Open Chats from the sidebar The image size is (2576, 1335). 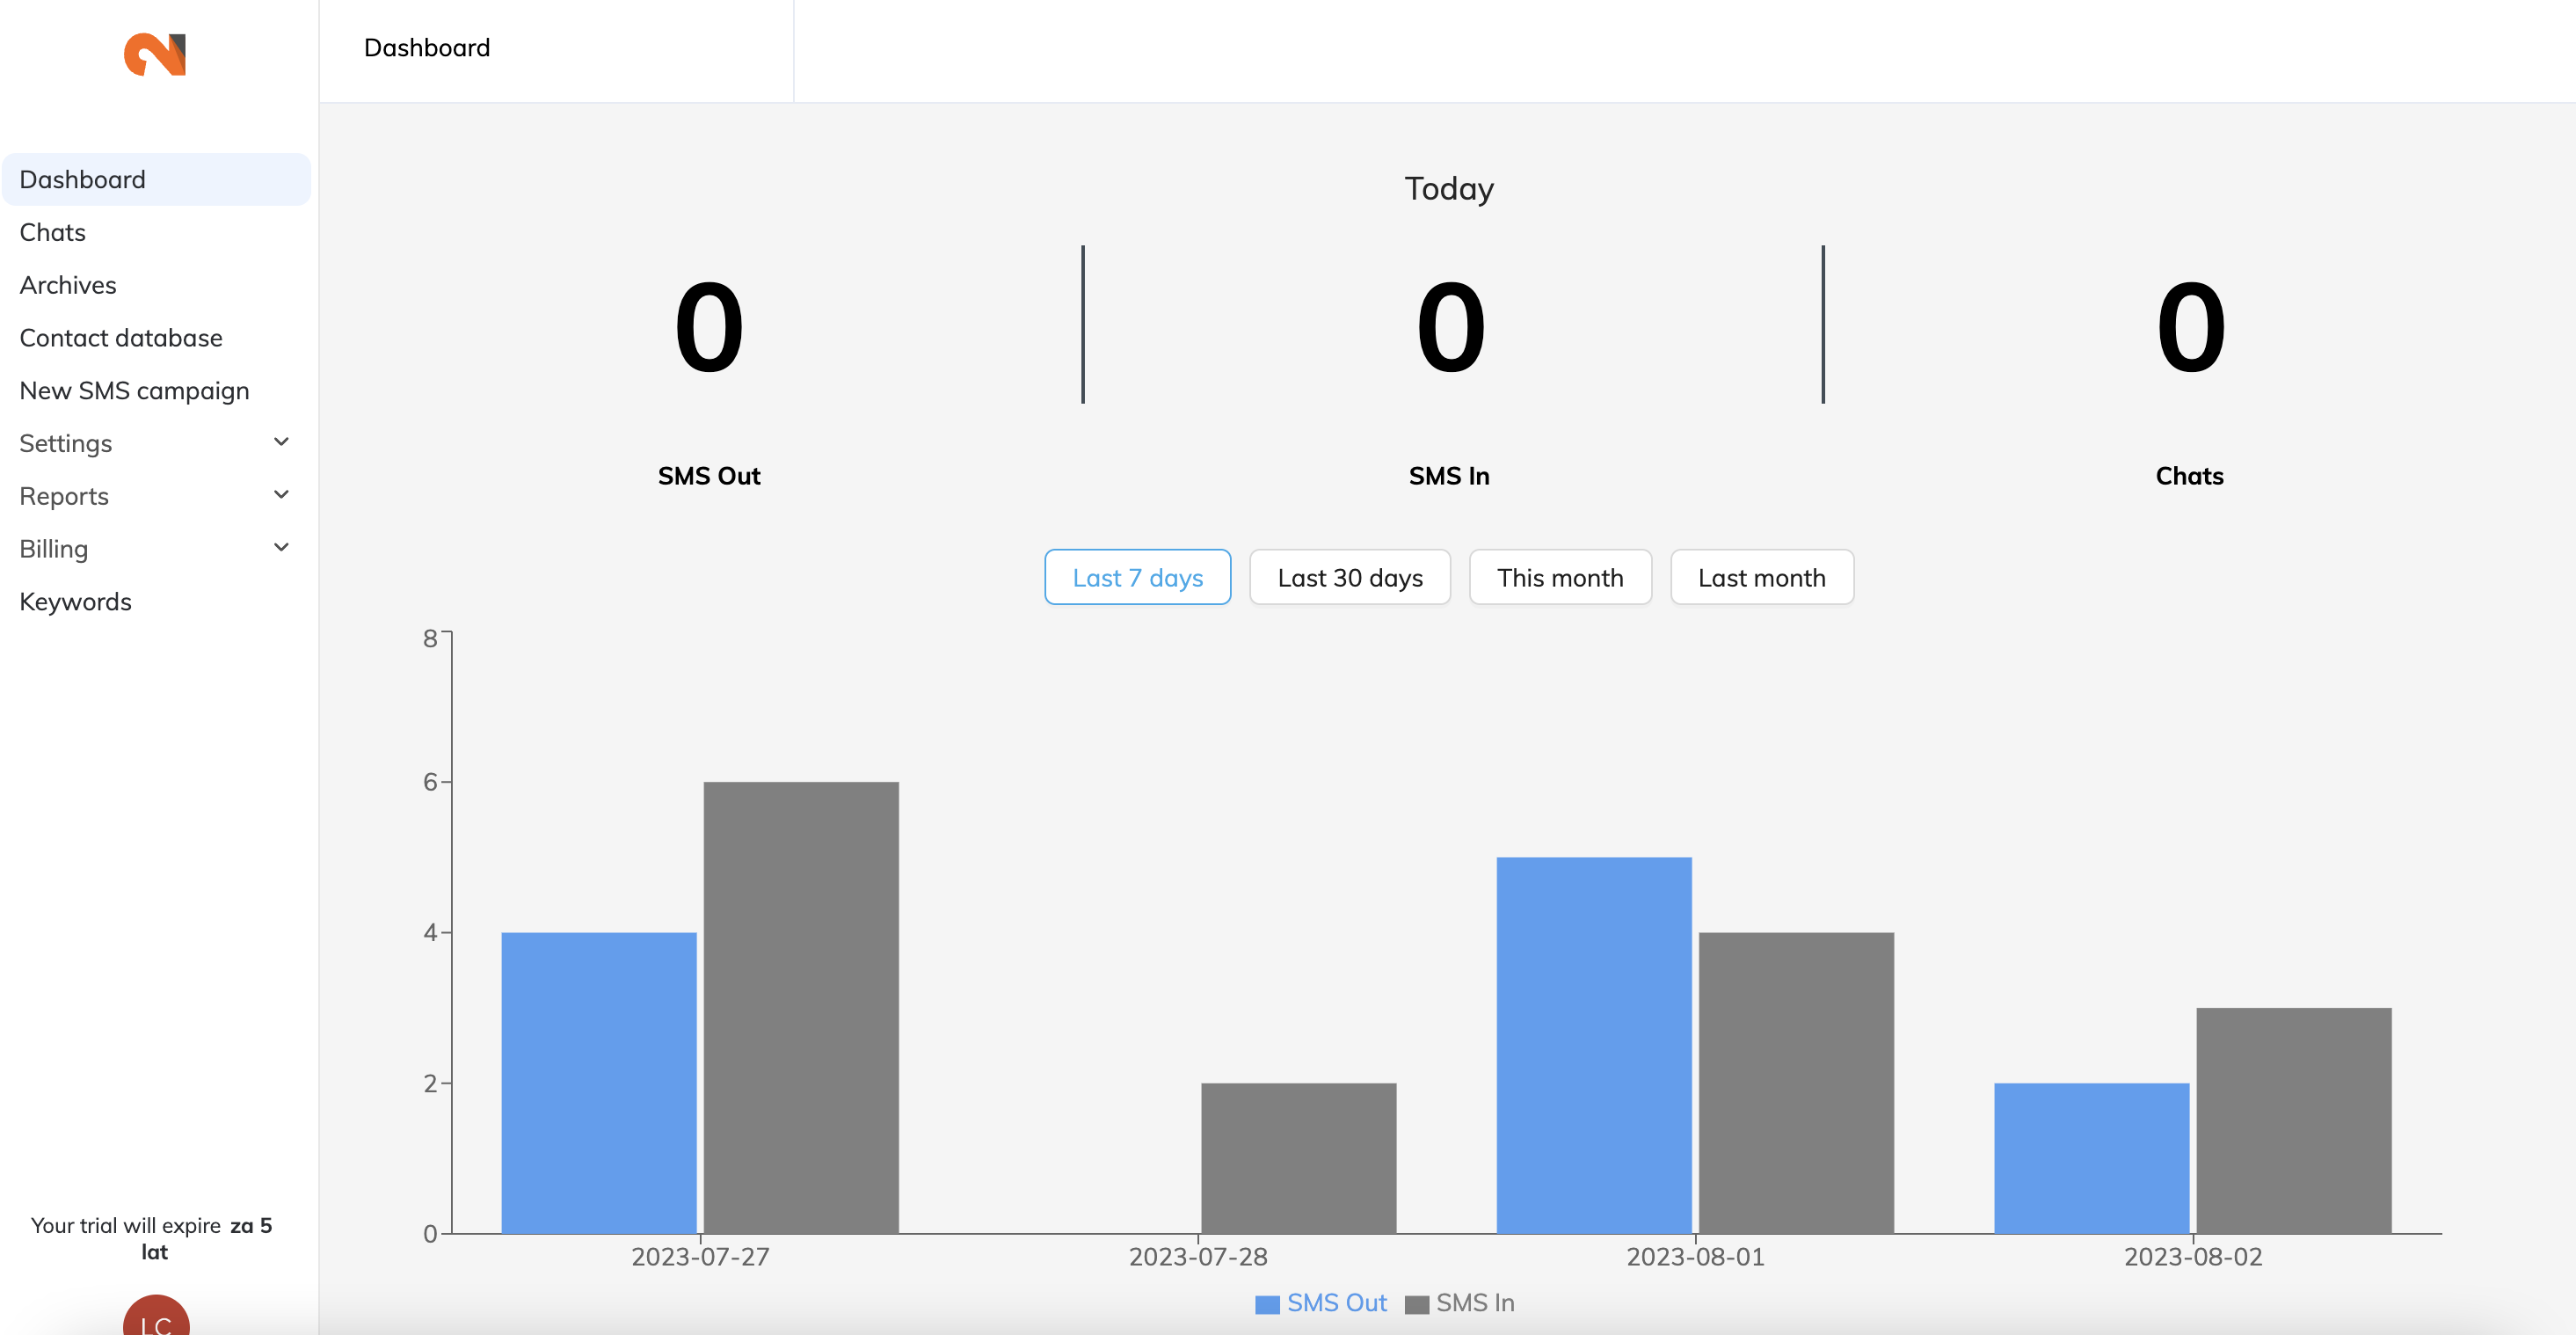pos(53,232)
